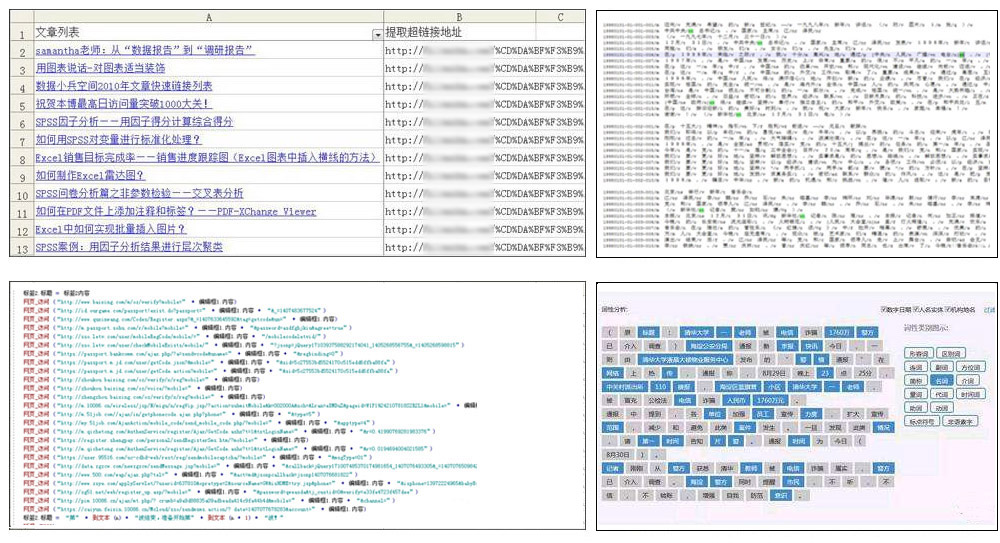Image resolution: width=1000 pixels, height=543 pixels.
Task: Click the 意识 word token
Action: (x=781, y=496)
